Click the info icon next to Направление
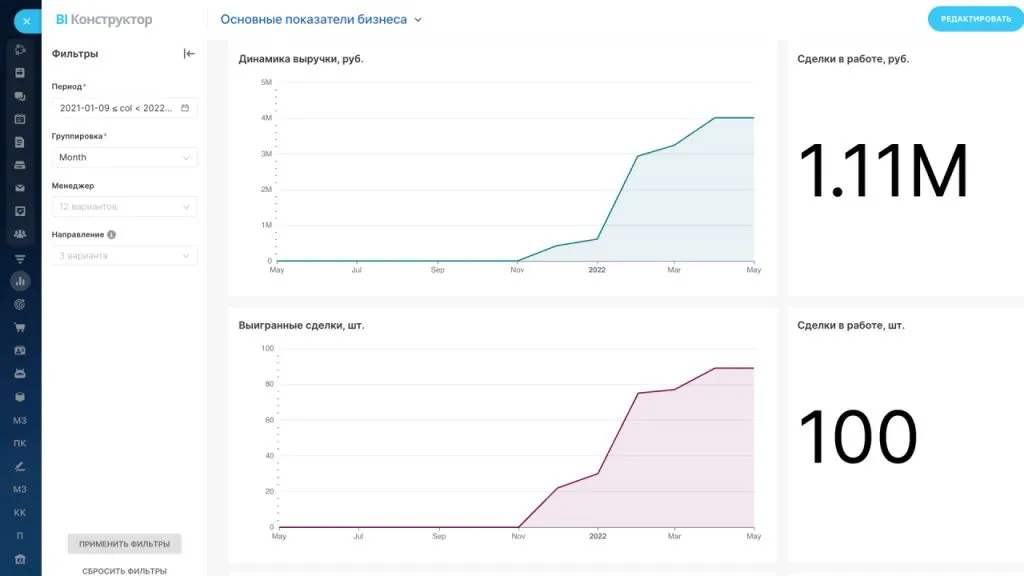Screen dimensions: 1024x576 pyautogui.click(x=111, y=235)
